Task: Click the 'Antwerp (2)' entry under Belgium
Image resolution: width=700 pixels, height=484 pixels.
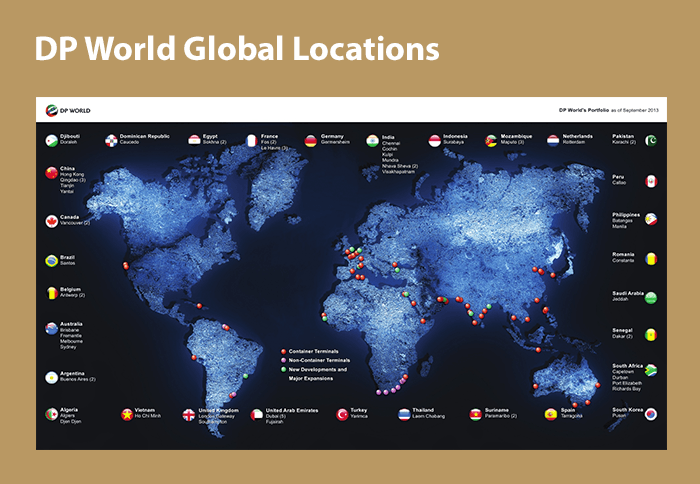Action: (72, 295)
